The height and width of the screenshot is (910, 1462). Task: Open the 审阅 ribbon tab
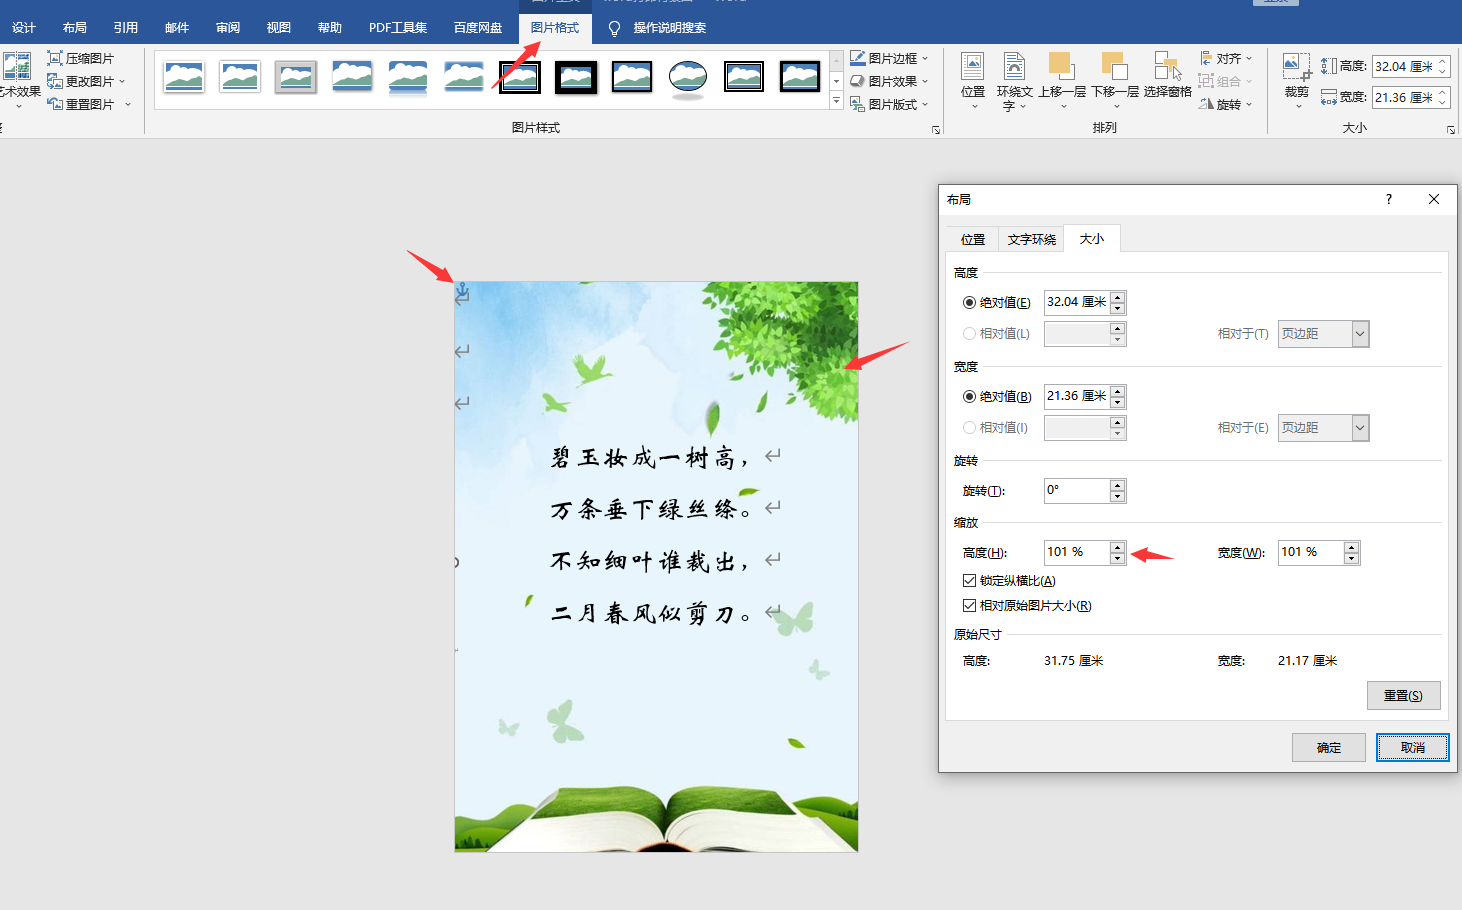(228, 28)
